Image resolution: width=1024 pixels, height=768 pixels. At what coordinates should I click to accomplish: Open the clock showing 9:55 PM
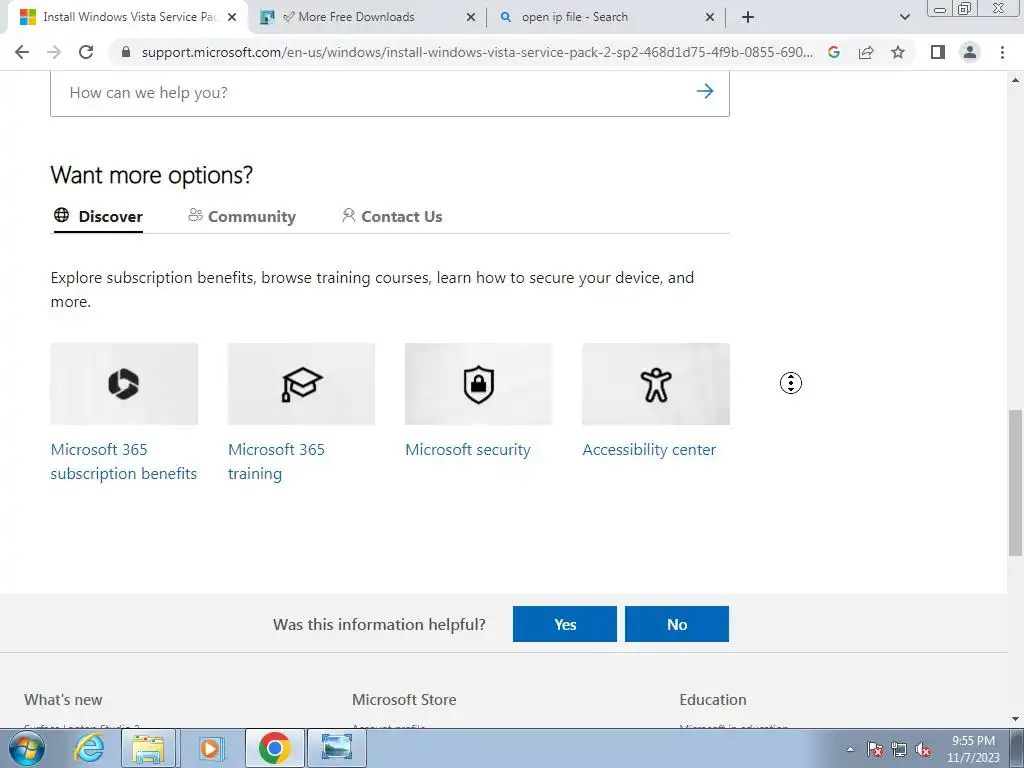973,749
